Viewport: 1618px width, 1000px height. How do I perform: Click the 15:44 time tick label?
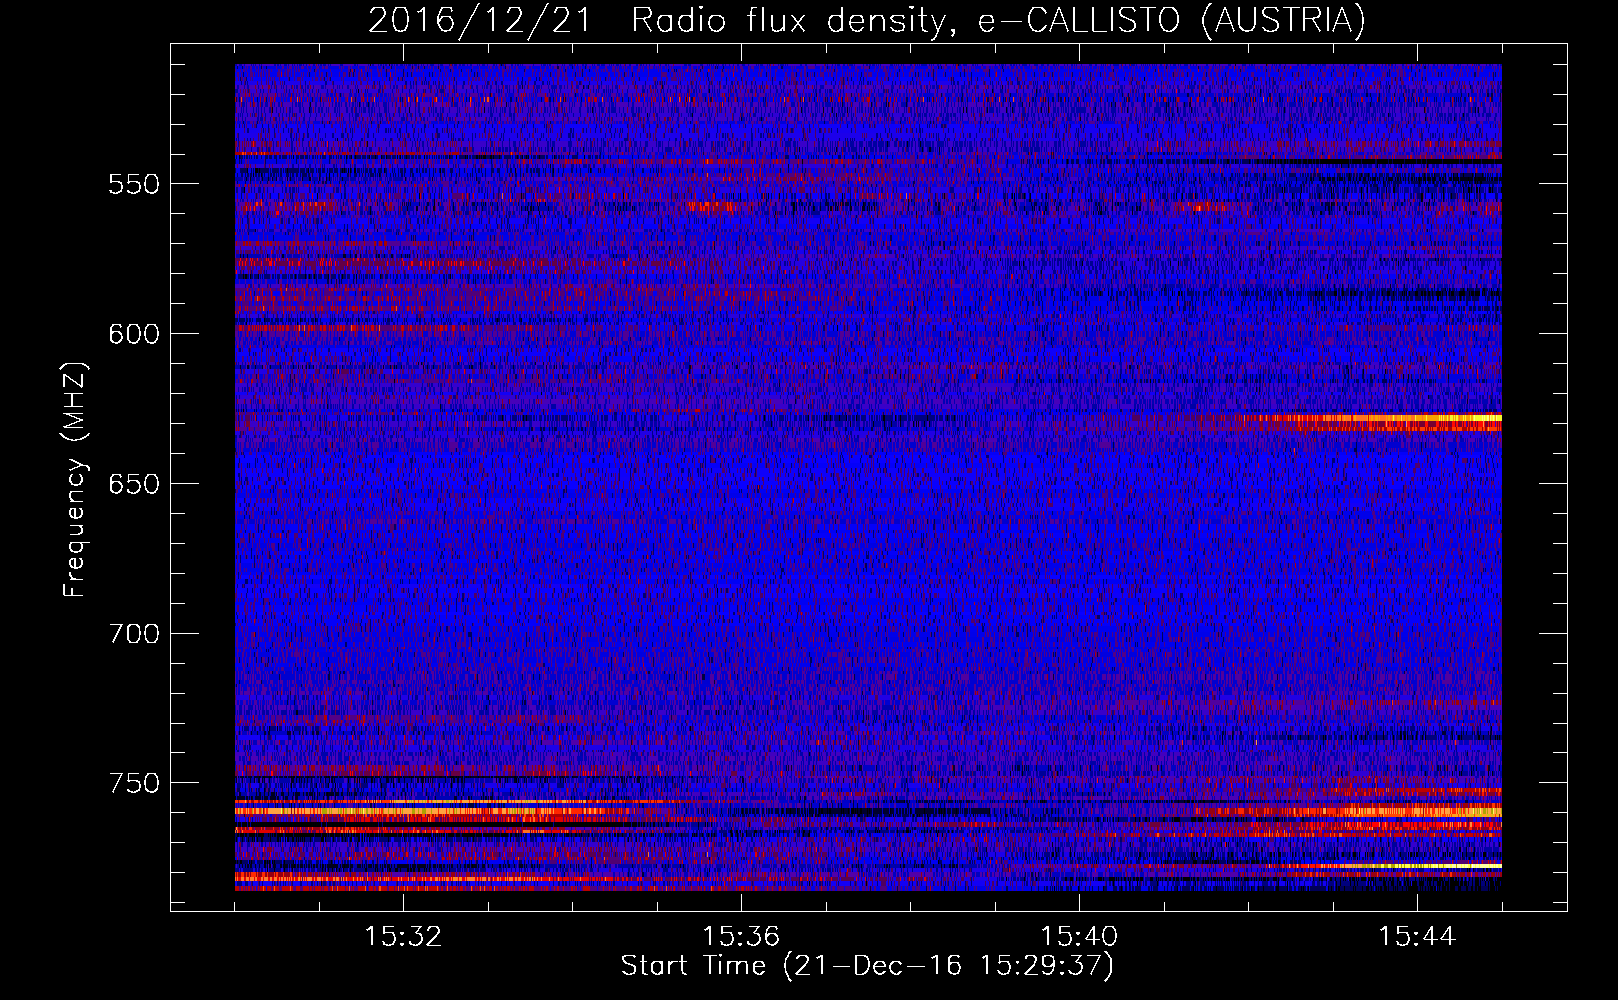(x=1417, y=936)
